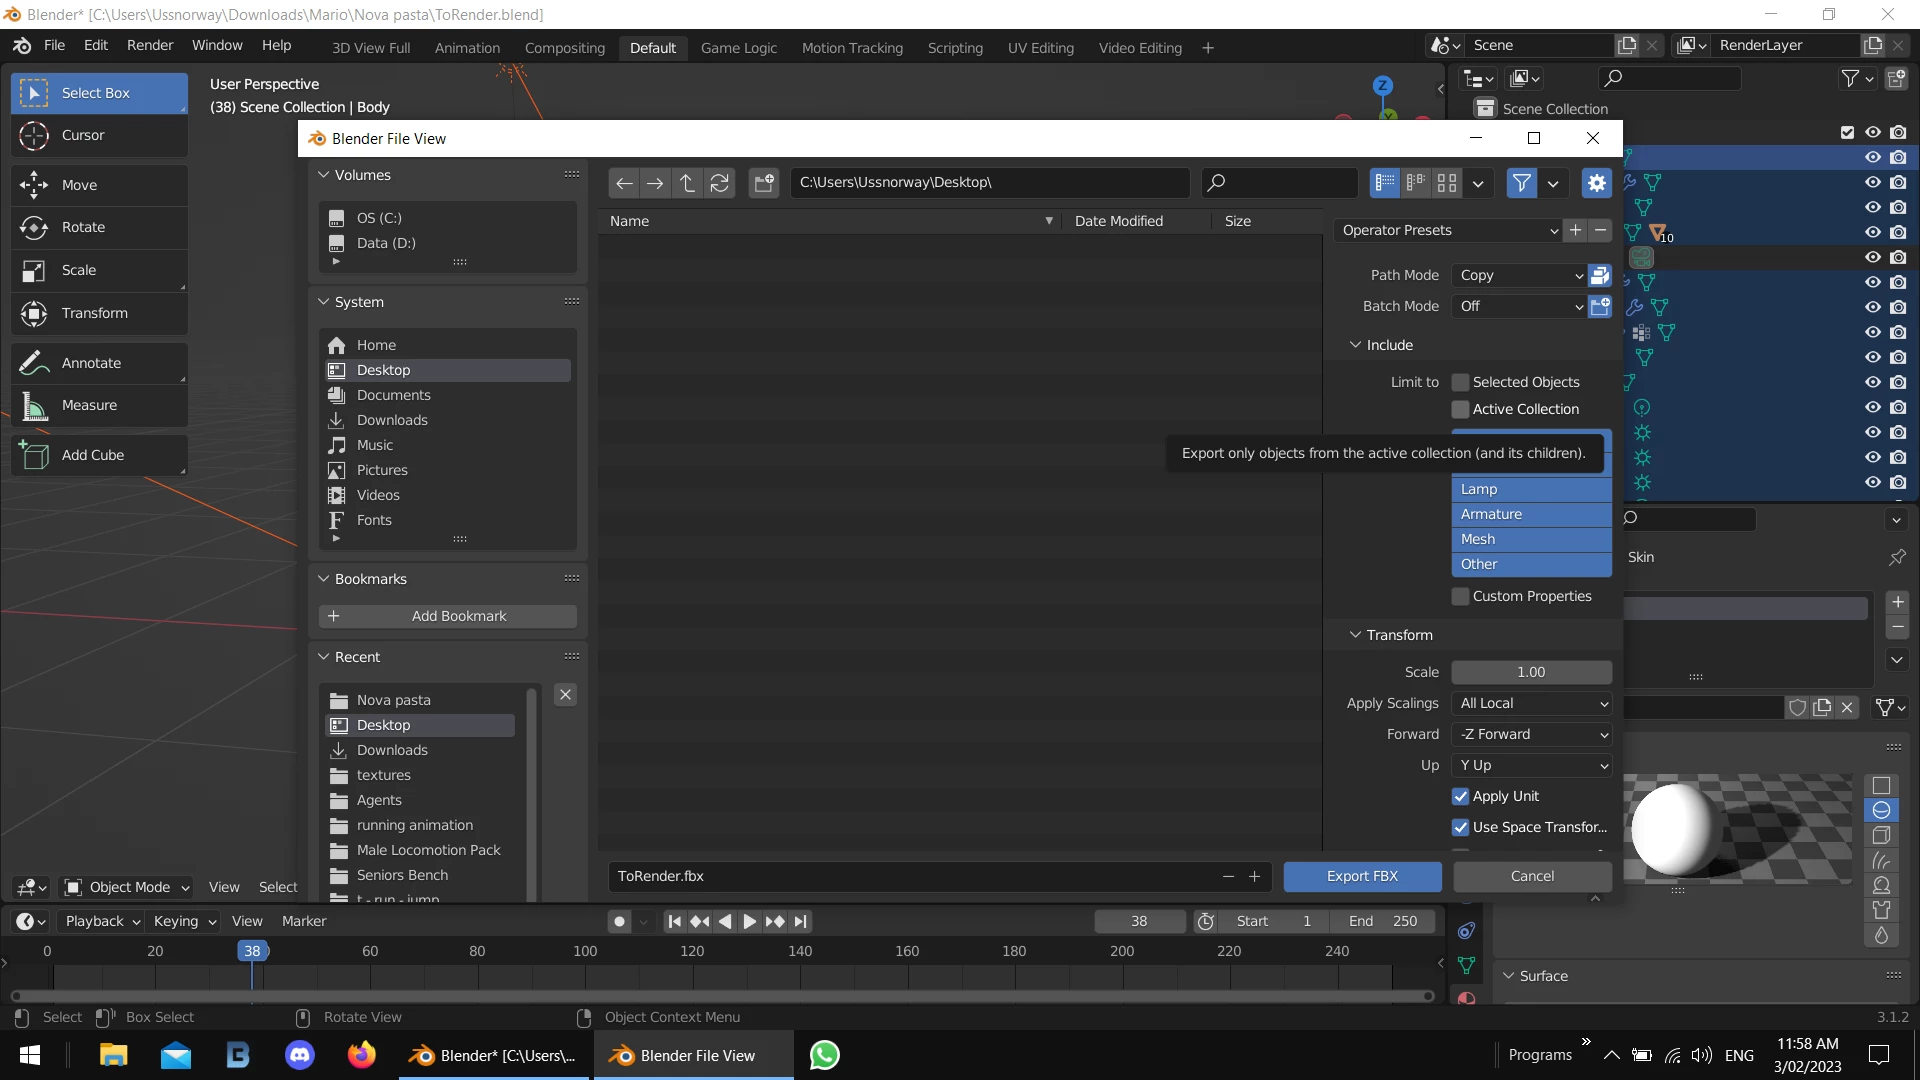Click the Scale value slider field
This screenshot has height=1080, width=1920.
click(x=1531, y=672)
